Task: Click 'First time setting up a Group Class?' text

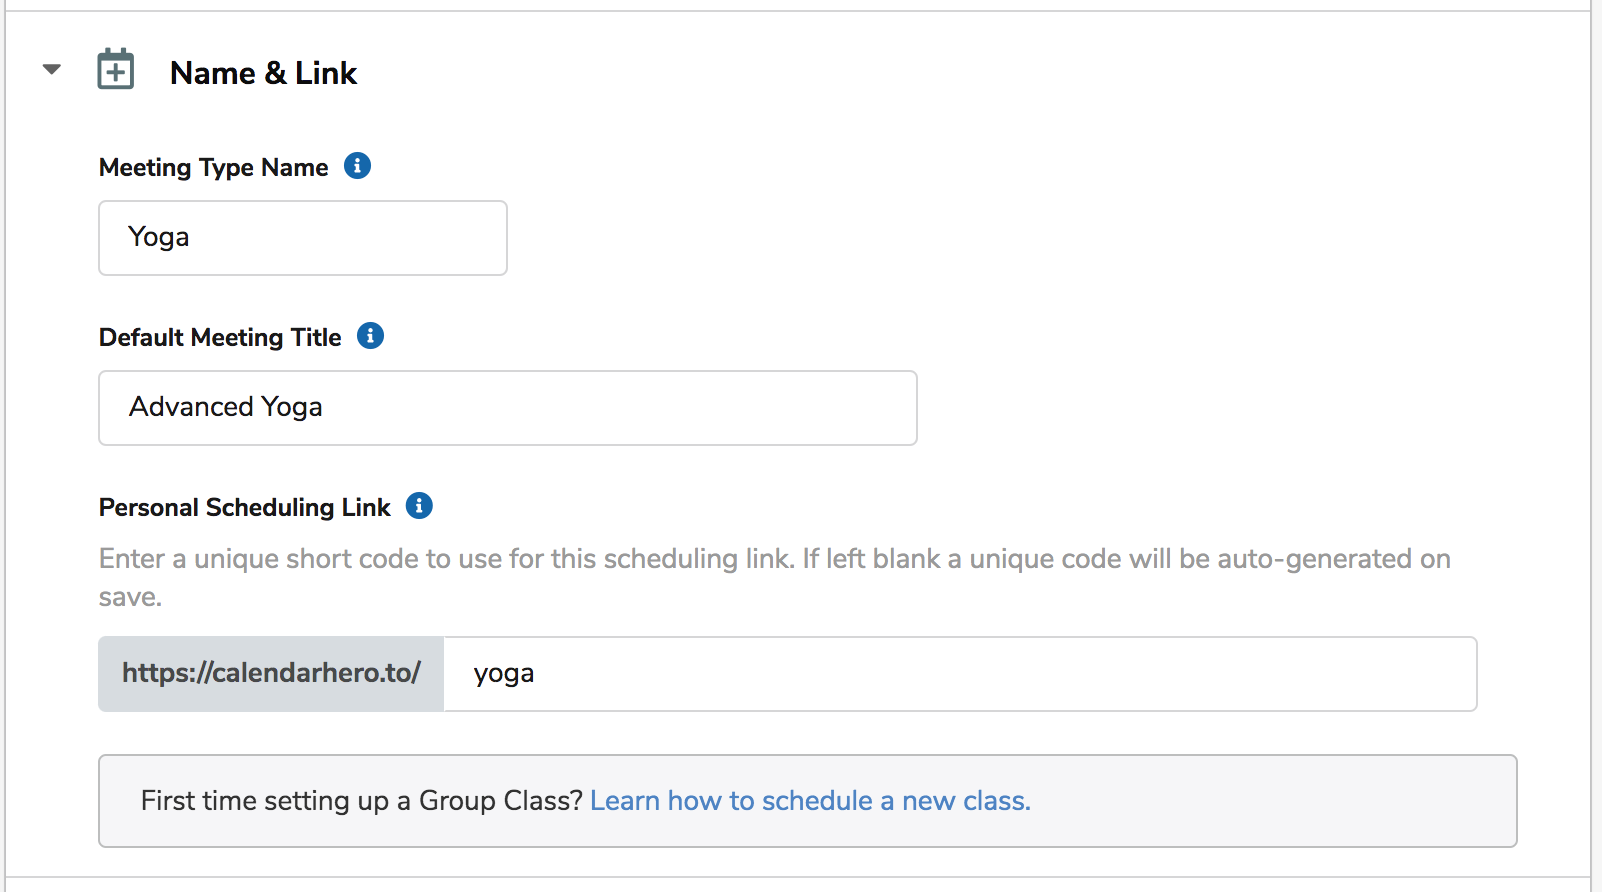Action: click(x=361, y=801)
